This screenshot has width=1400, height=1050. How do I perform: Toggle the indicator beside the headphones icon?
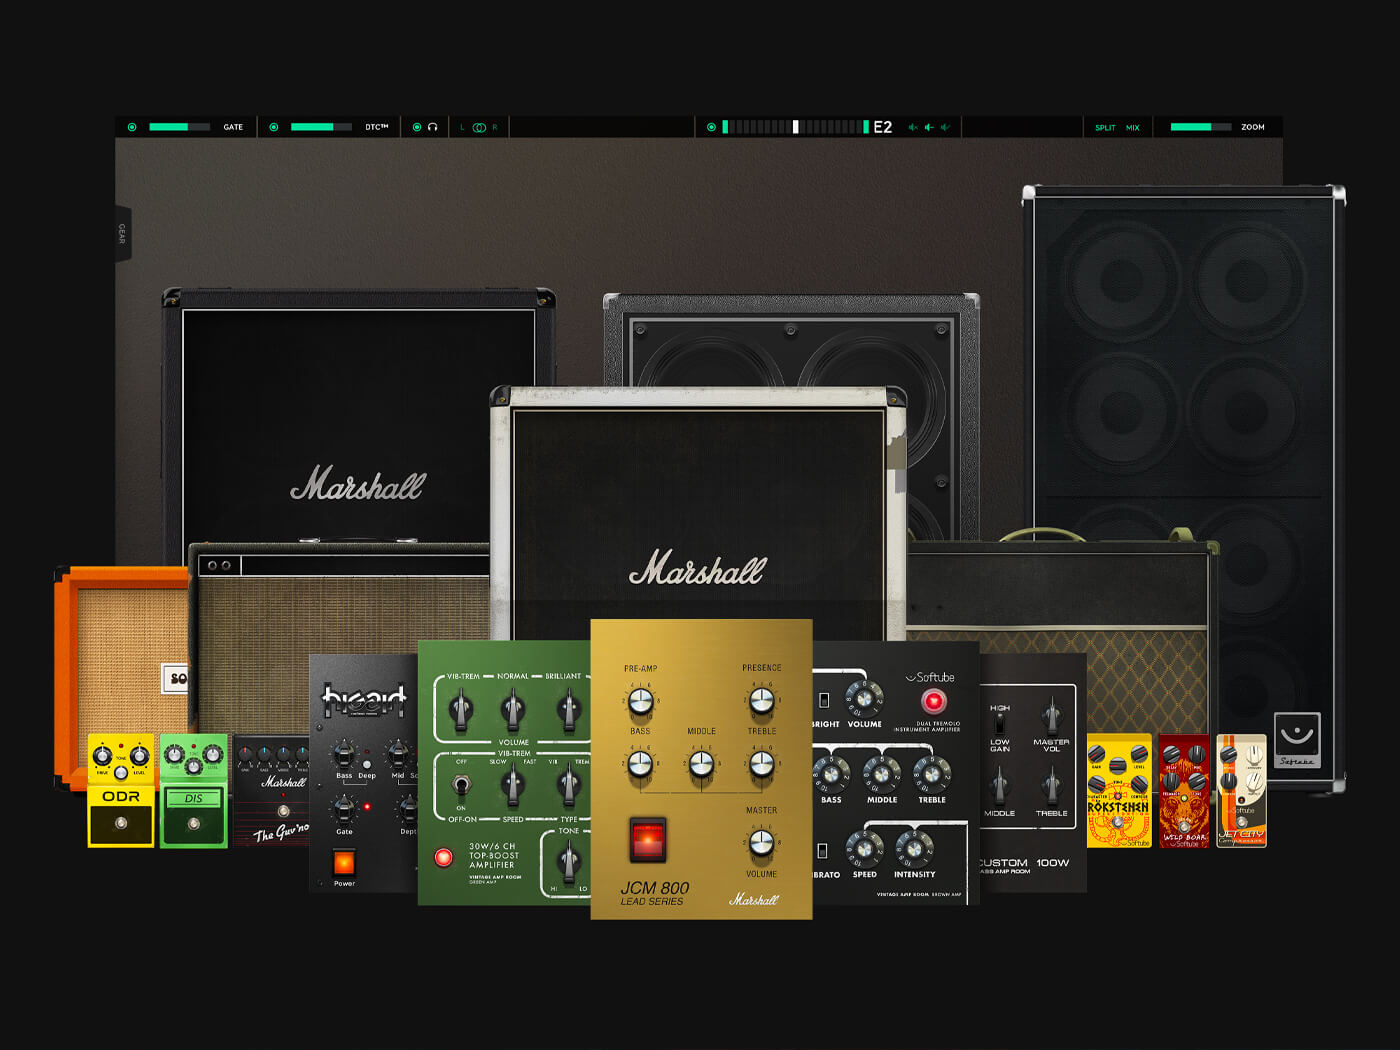[417, 127]
